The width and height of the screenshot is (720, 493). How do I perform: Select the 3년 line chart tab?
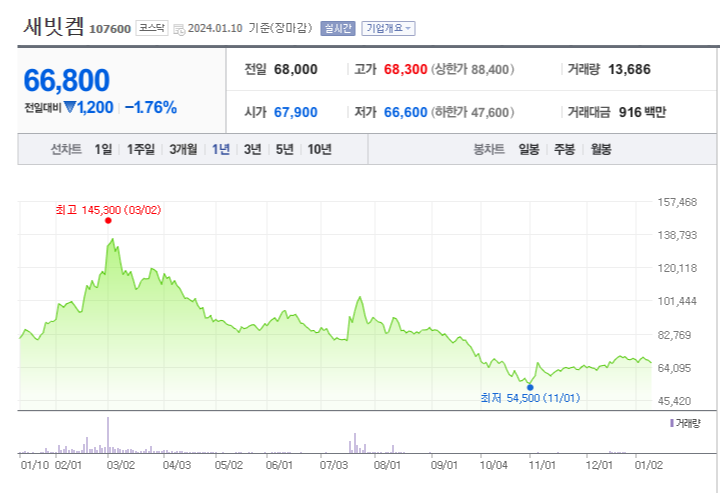253,149
